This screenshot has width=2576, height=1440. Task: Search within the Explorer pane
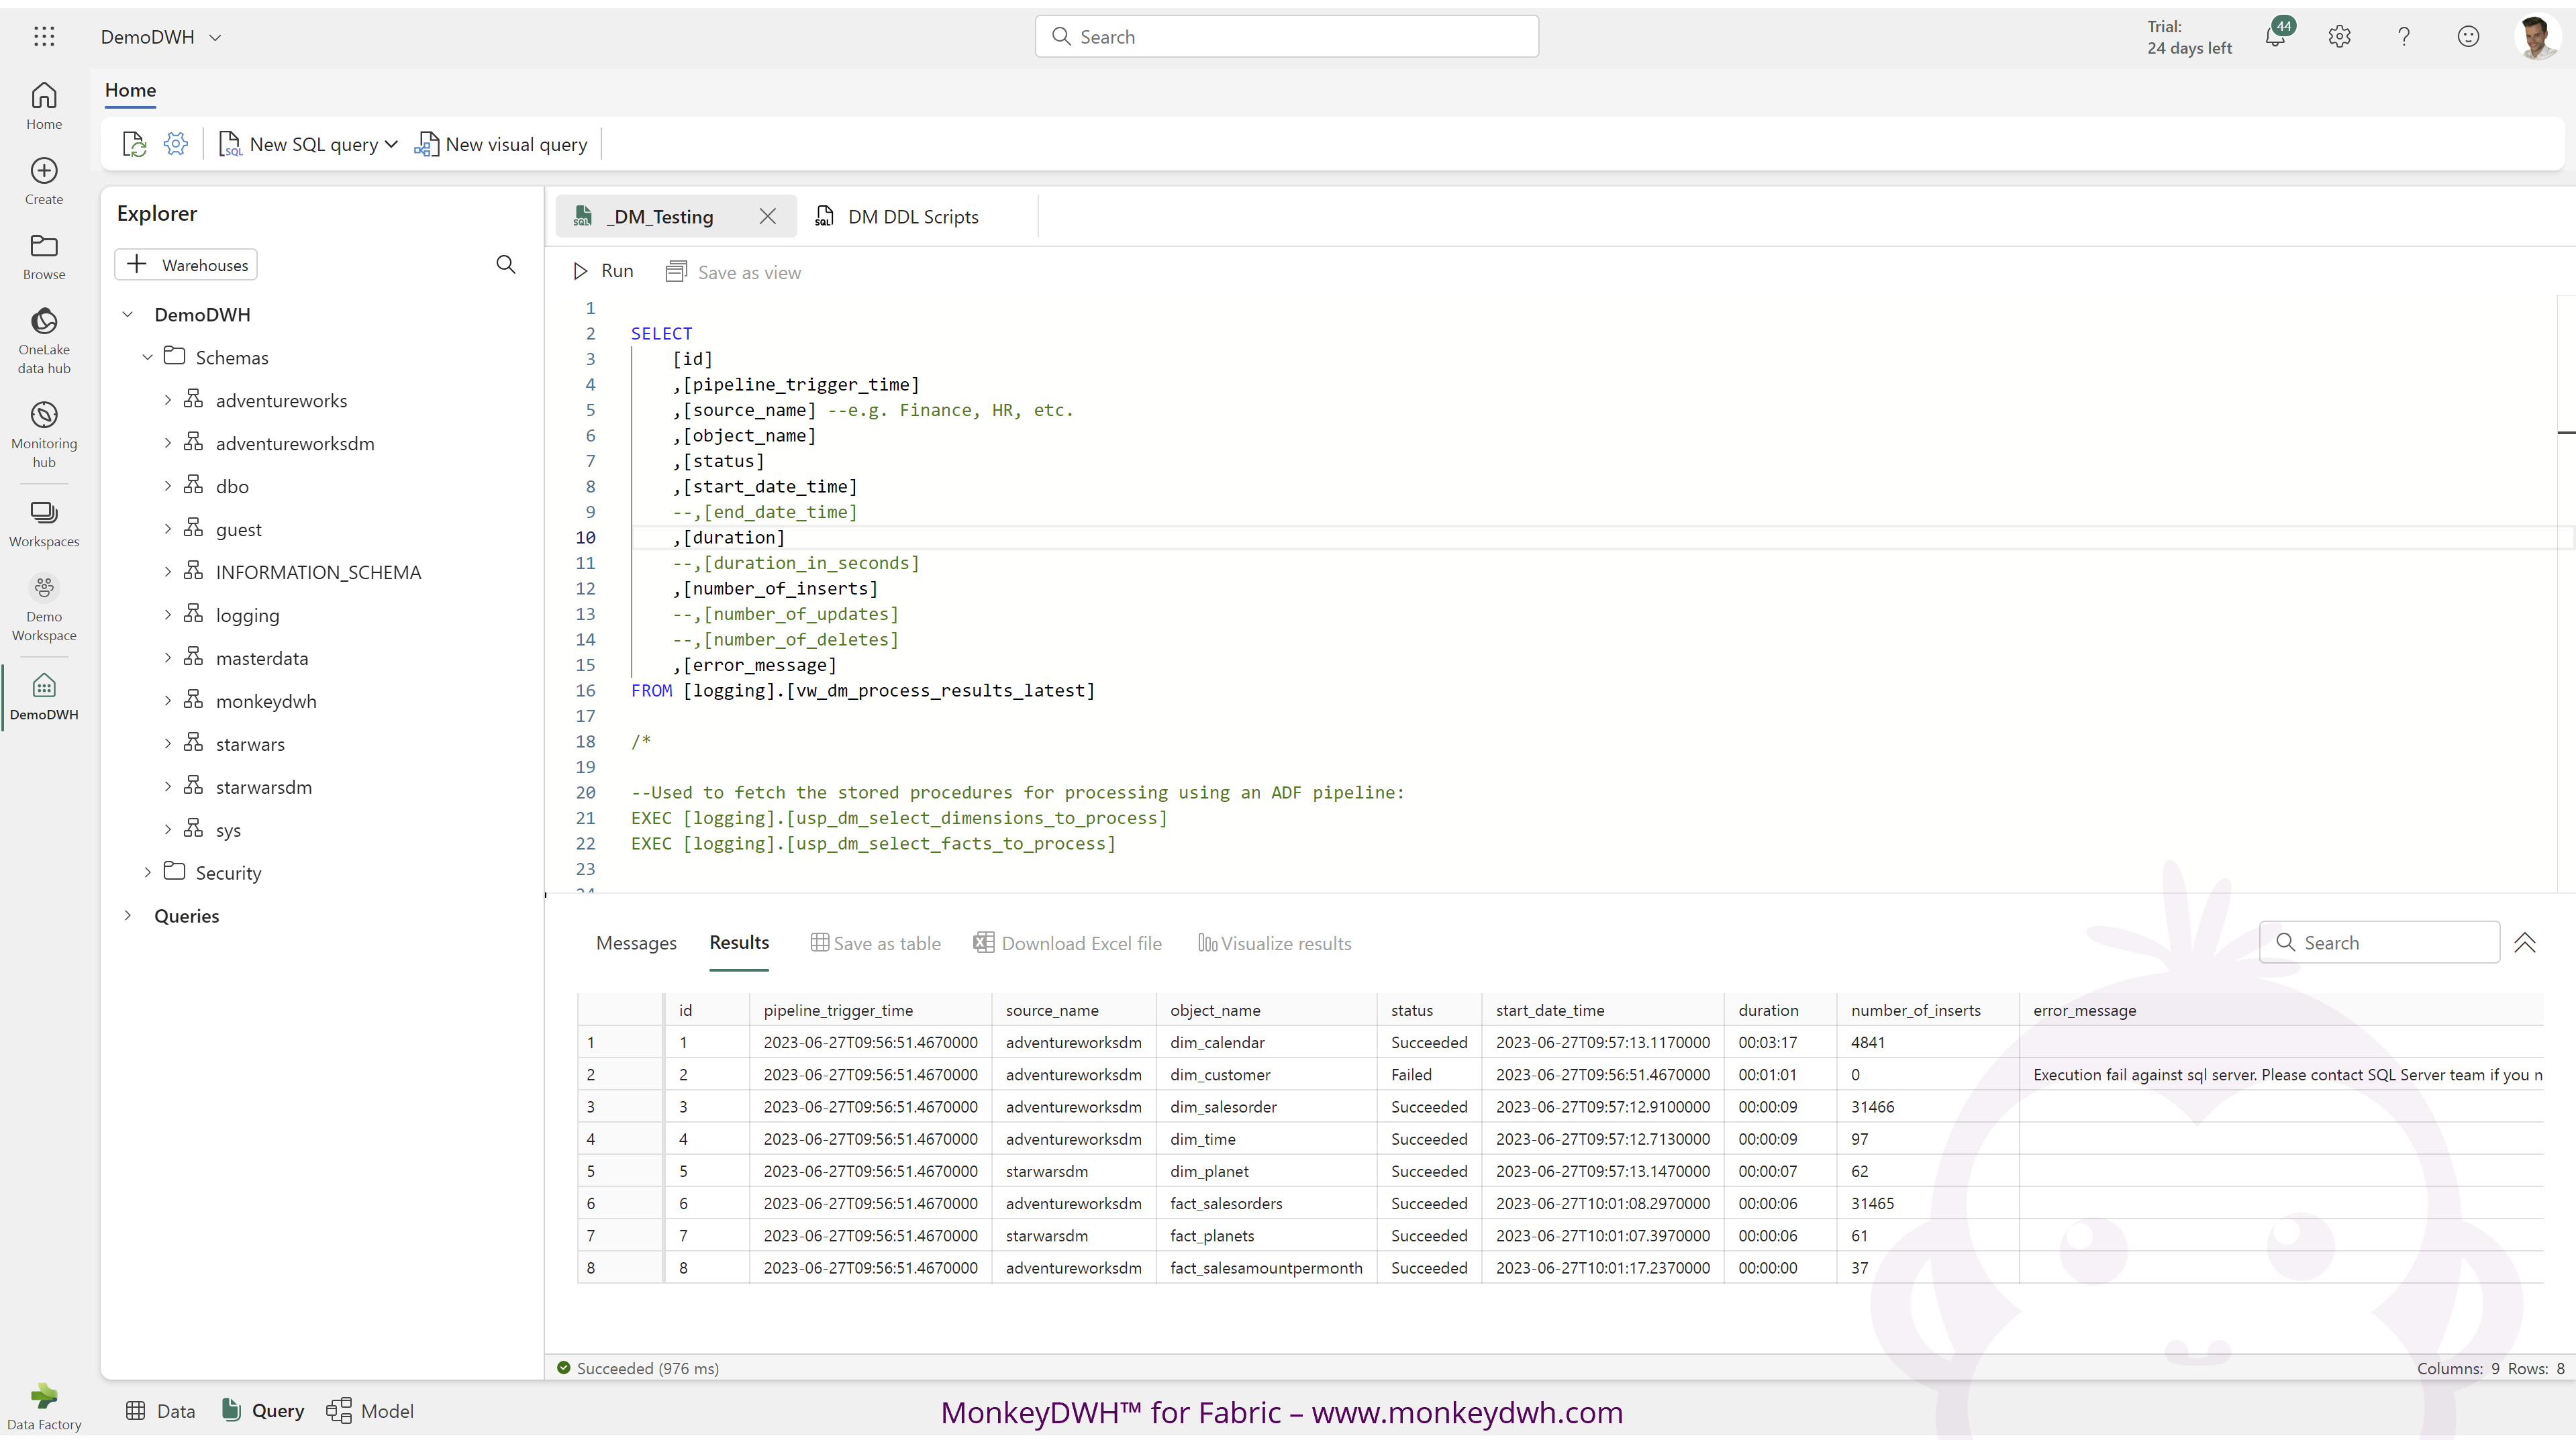pos(506,265)
